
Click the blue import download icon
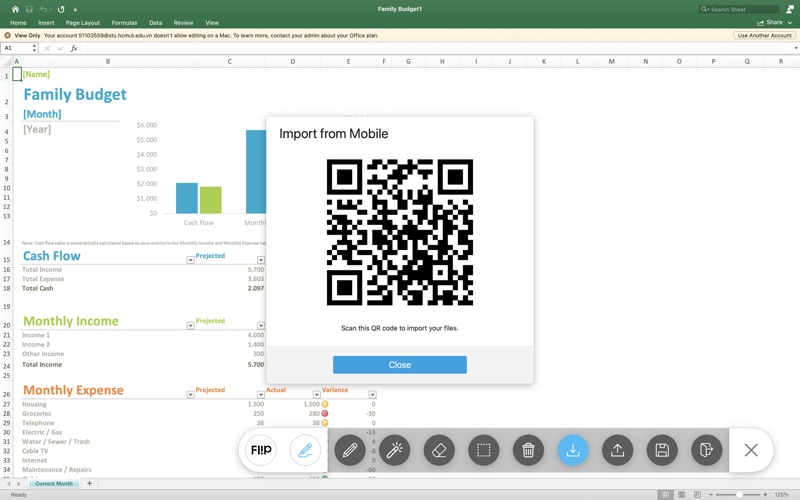(x=573, y=450)
